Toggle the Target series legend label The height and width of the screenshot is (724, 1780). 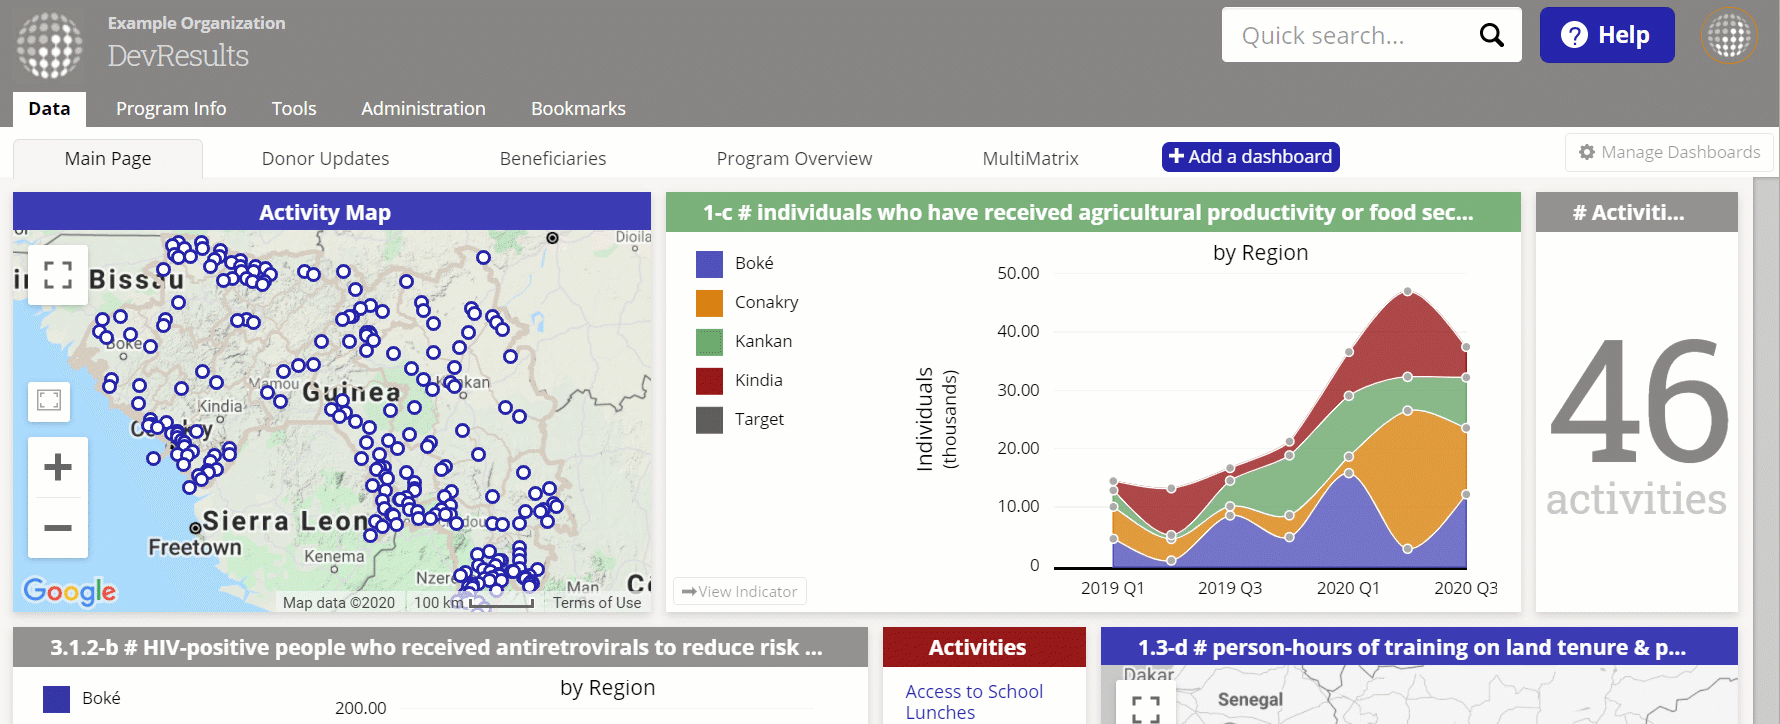point(759,419)
